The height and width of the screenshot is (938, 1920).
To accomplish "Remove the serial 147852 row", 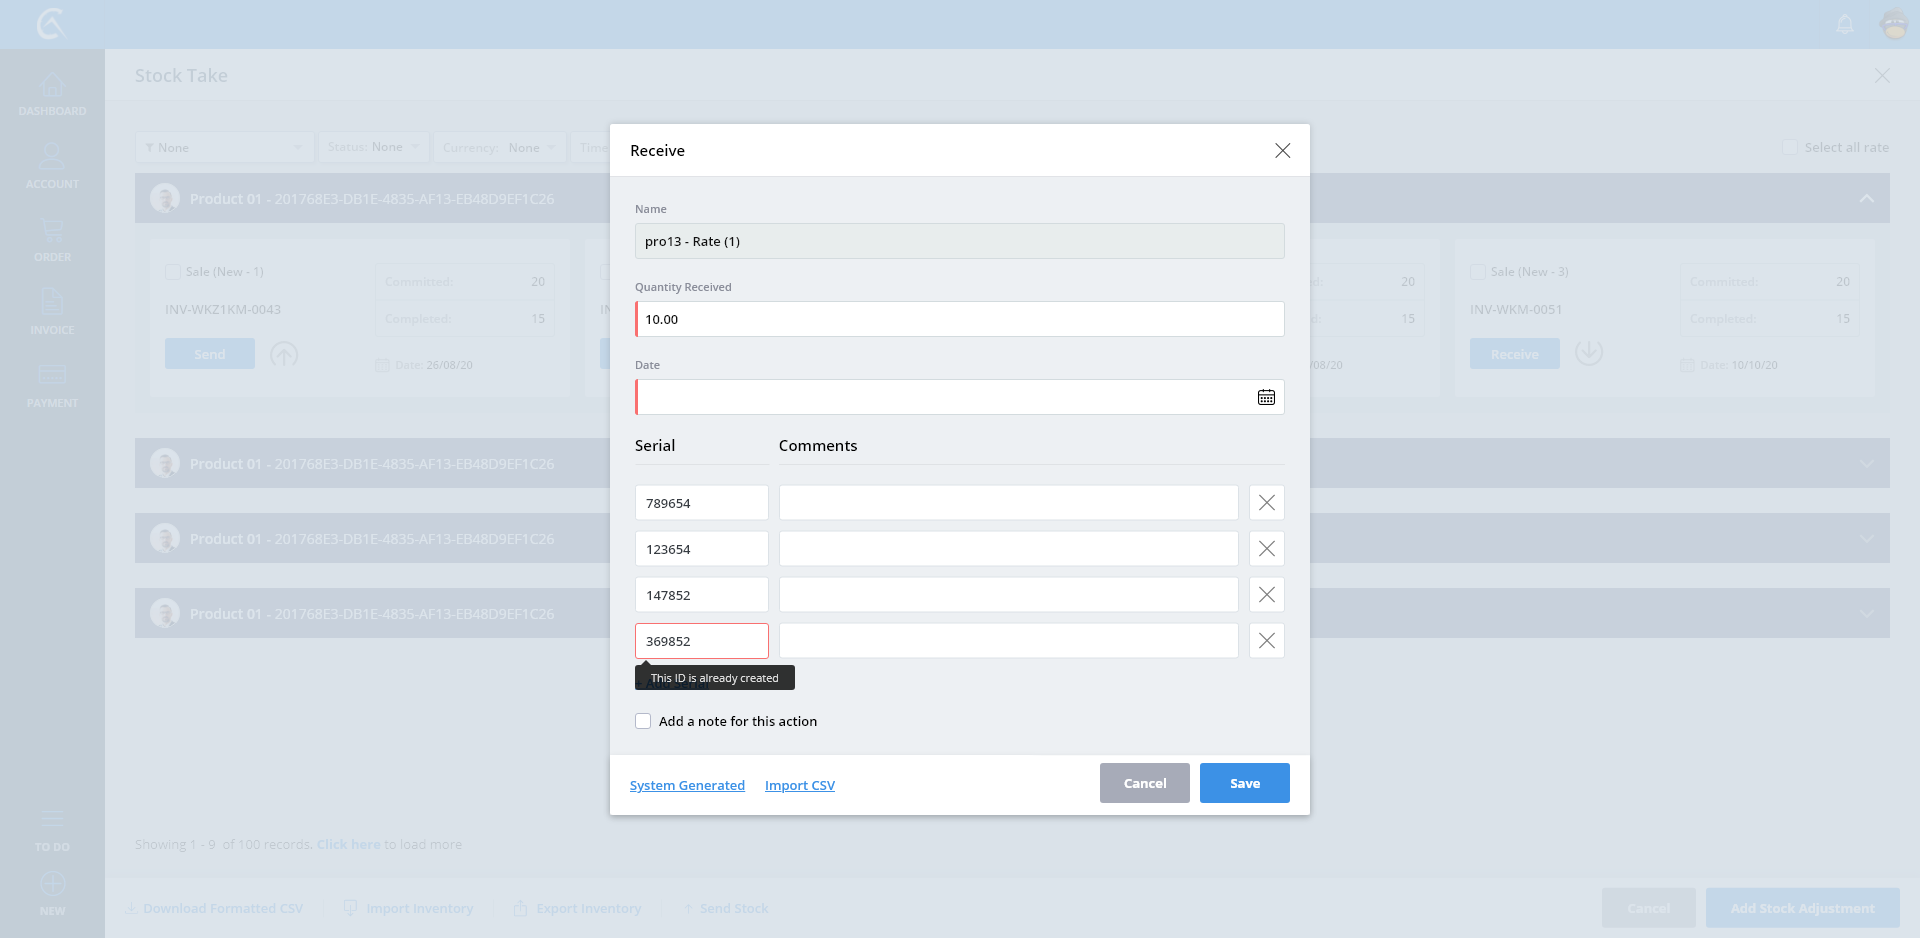I will [x=1266, y=595].
